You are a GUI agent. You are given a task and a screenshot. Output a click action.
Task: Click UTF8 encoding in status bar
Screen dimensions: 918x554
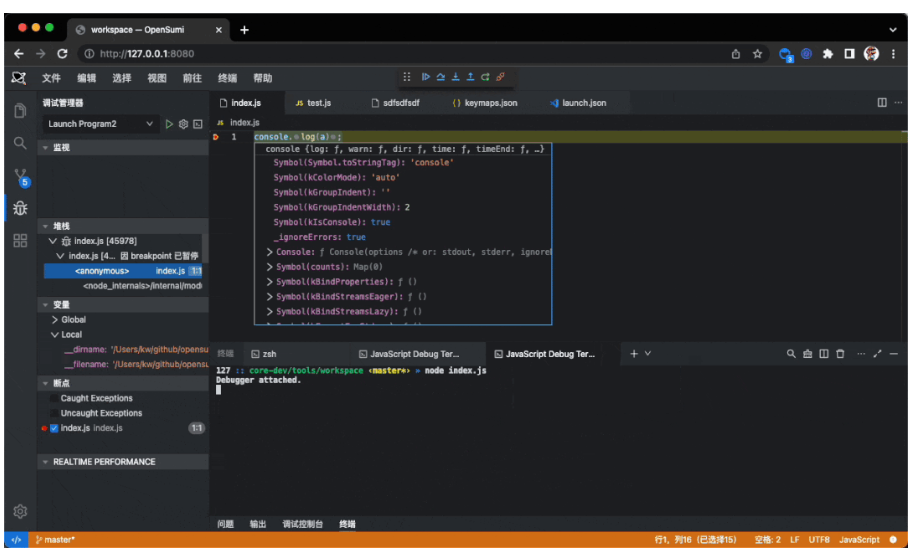click(x=819, y=539)
